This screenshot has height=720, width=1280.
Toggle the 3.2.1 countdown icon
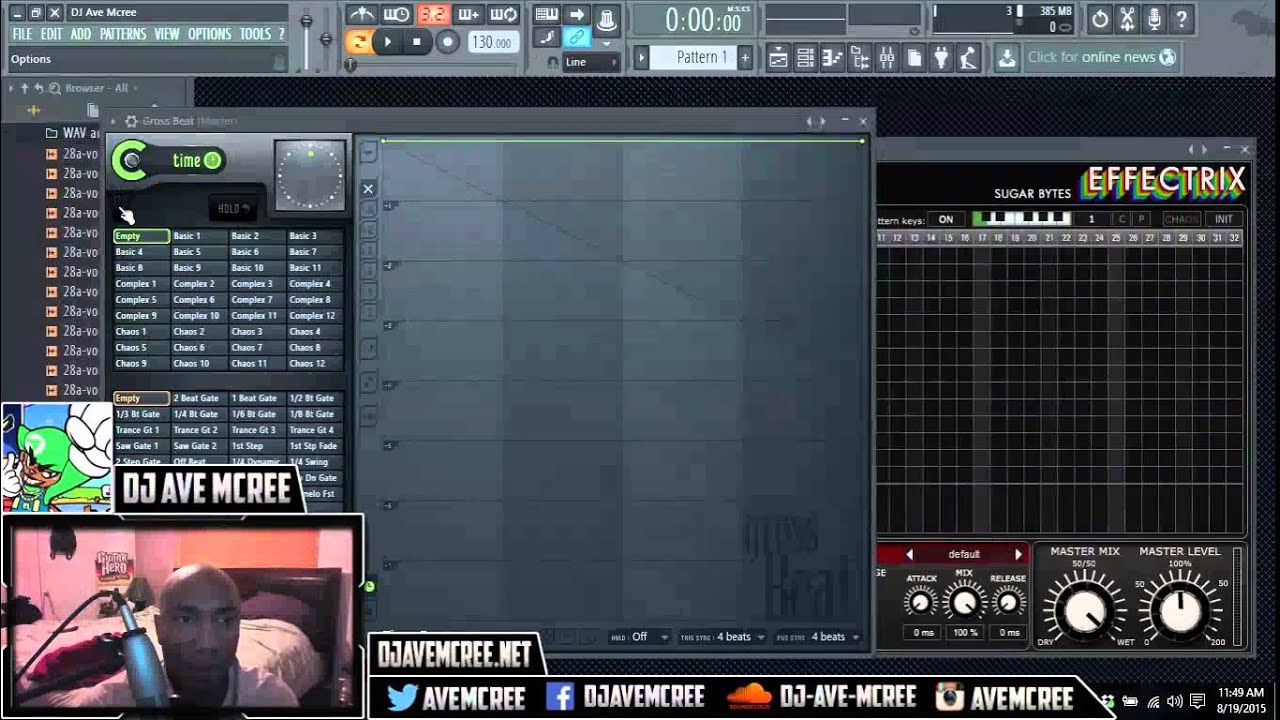click(433, 14)
